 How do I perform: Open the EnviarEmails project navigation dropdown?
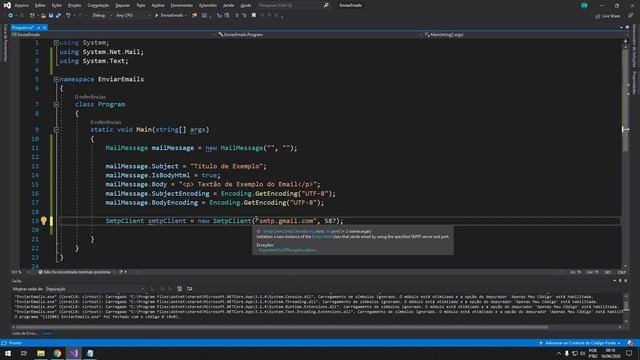coord(113,35)
